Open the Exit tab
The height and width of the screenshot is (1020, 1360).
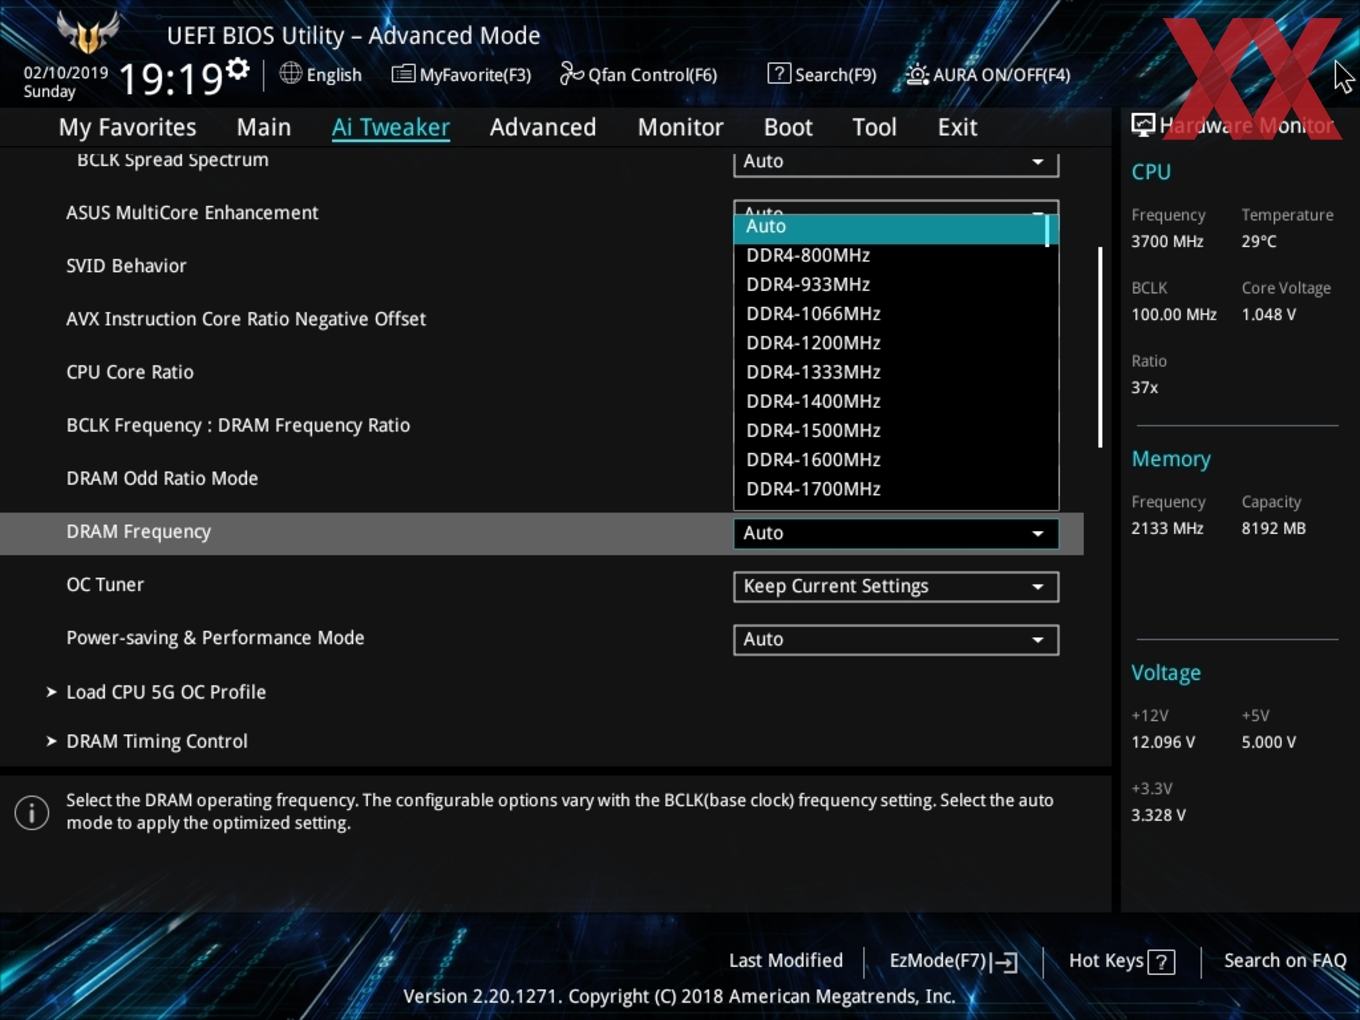(957, 127)
